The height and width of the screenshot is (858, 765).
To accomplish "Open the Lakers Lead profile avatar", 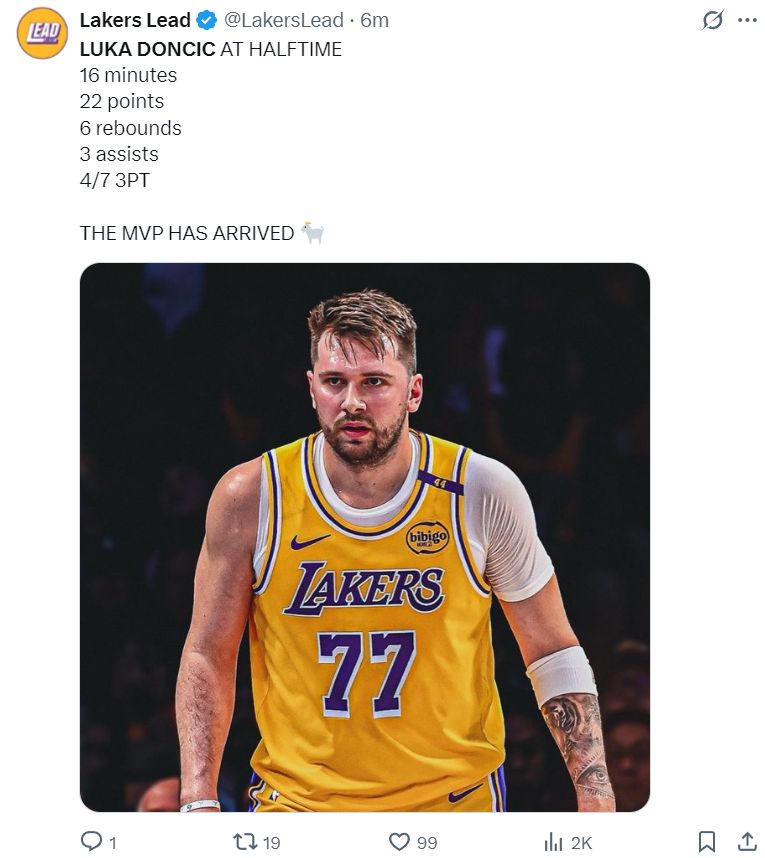I will 42,34.
